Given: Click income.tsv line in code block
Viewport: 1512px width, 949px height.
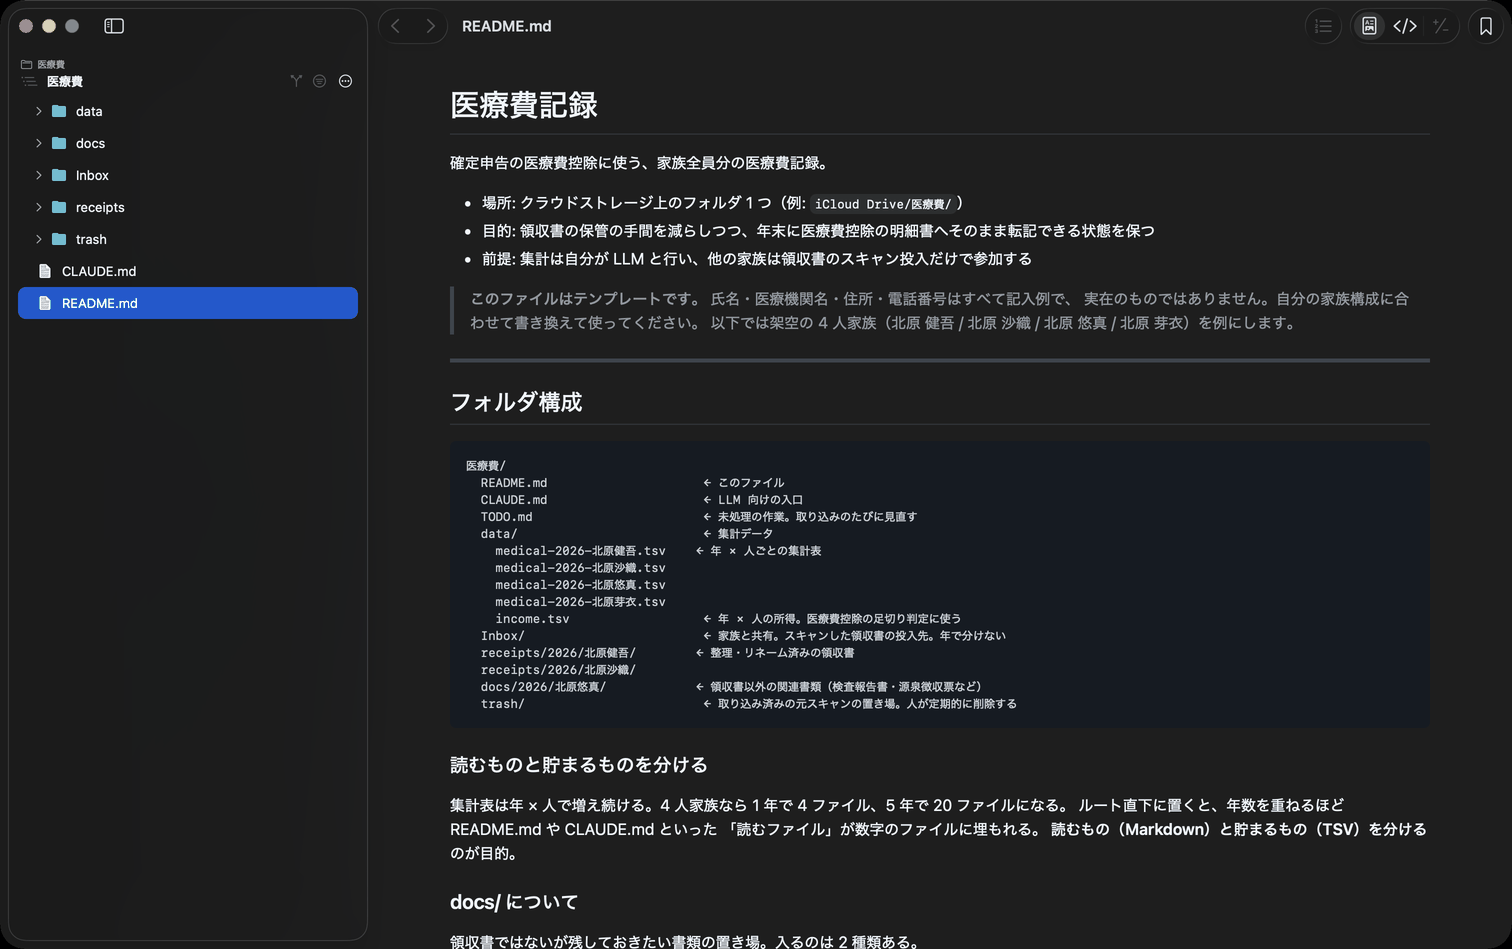Looking at the screenshot, I should tap(532, 619).
